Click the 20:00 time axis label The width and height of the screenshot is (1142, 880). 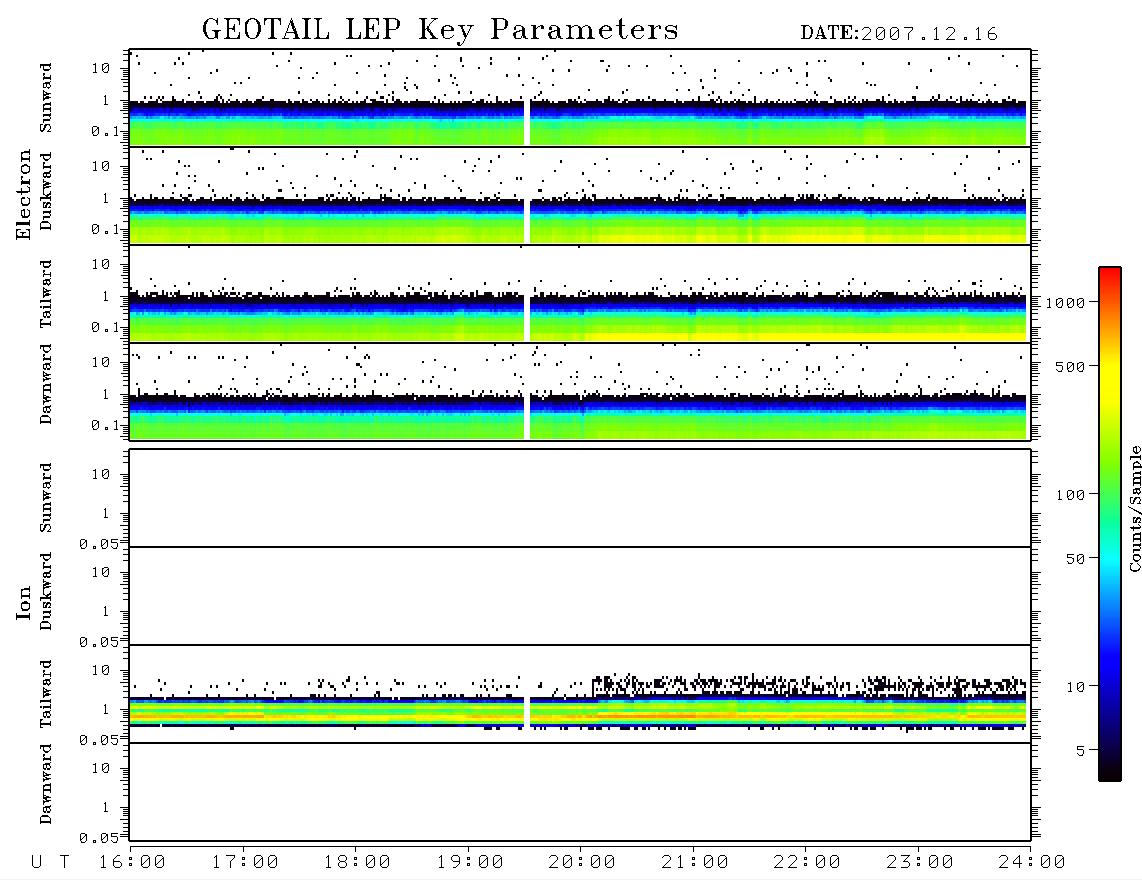coord(583,863)
